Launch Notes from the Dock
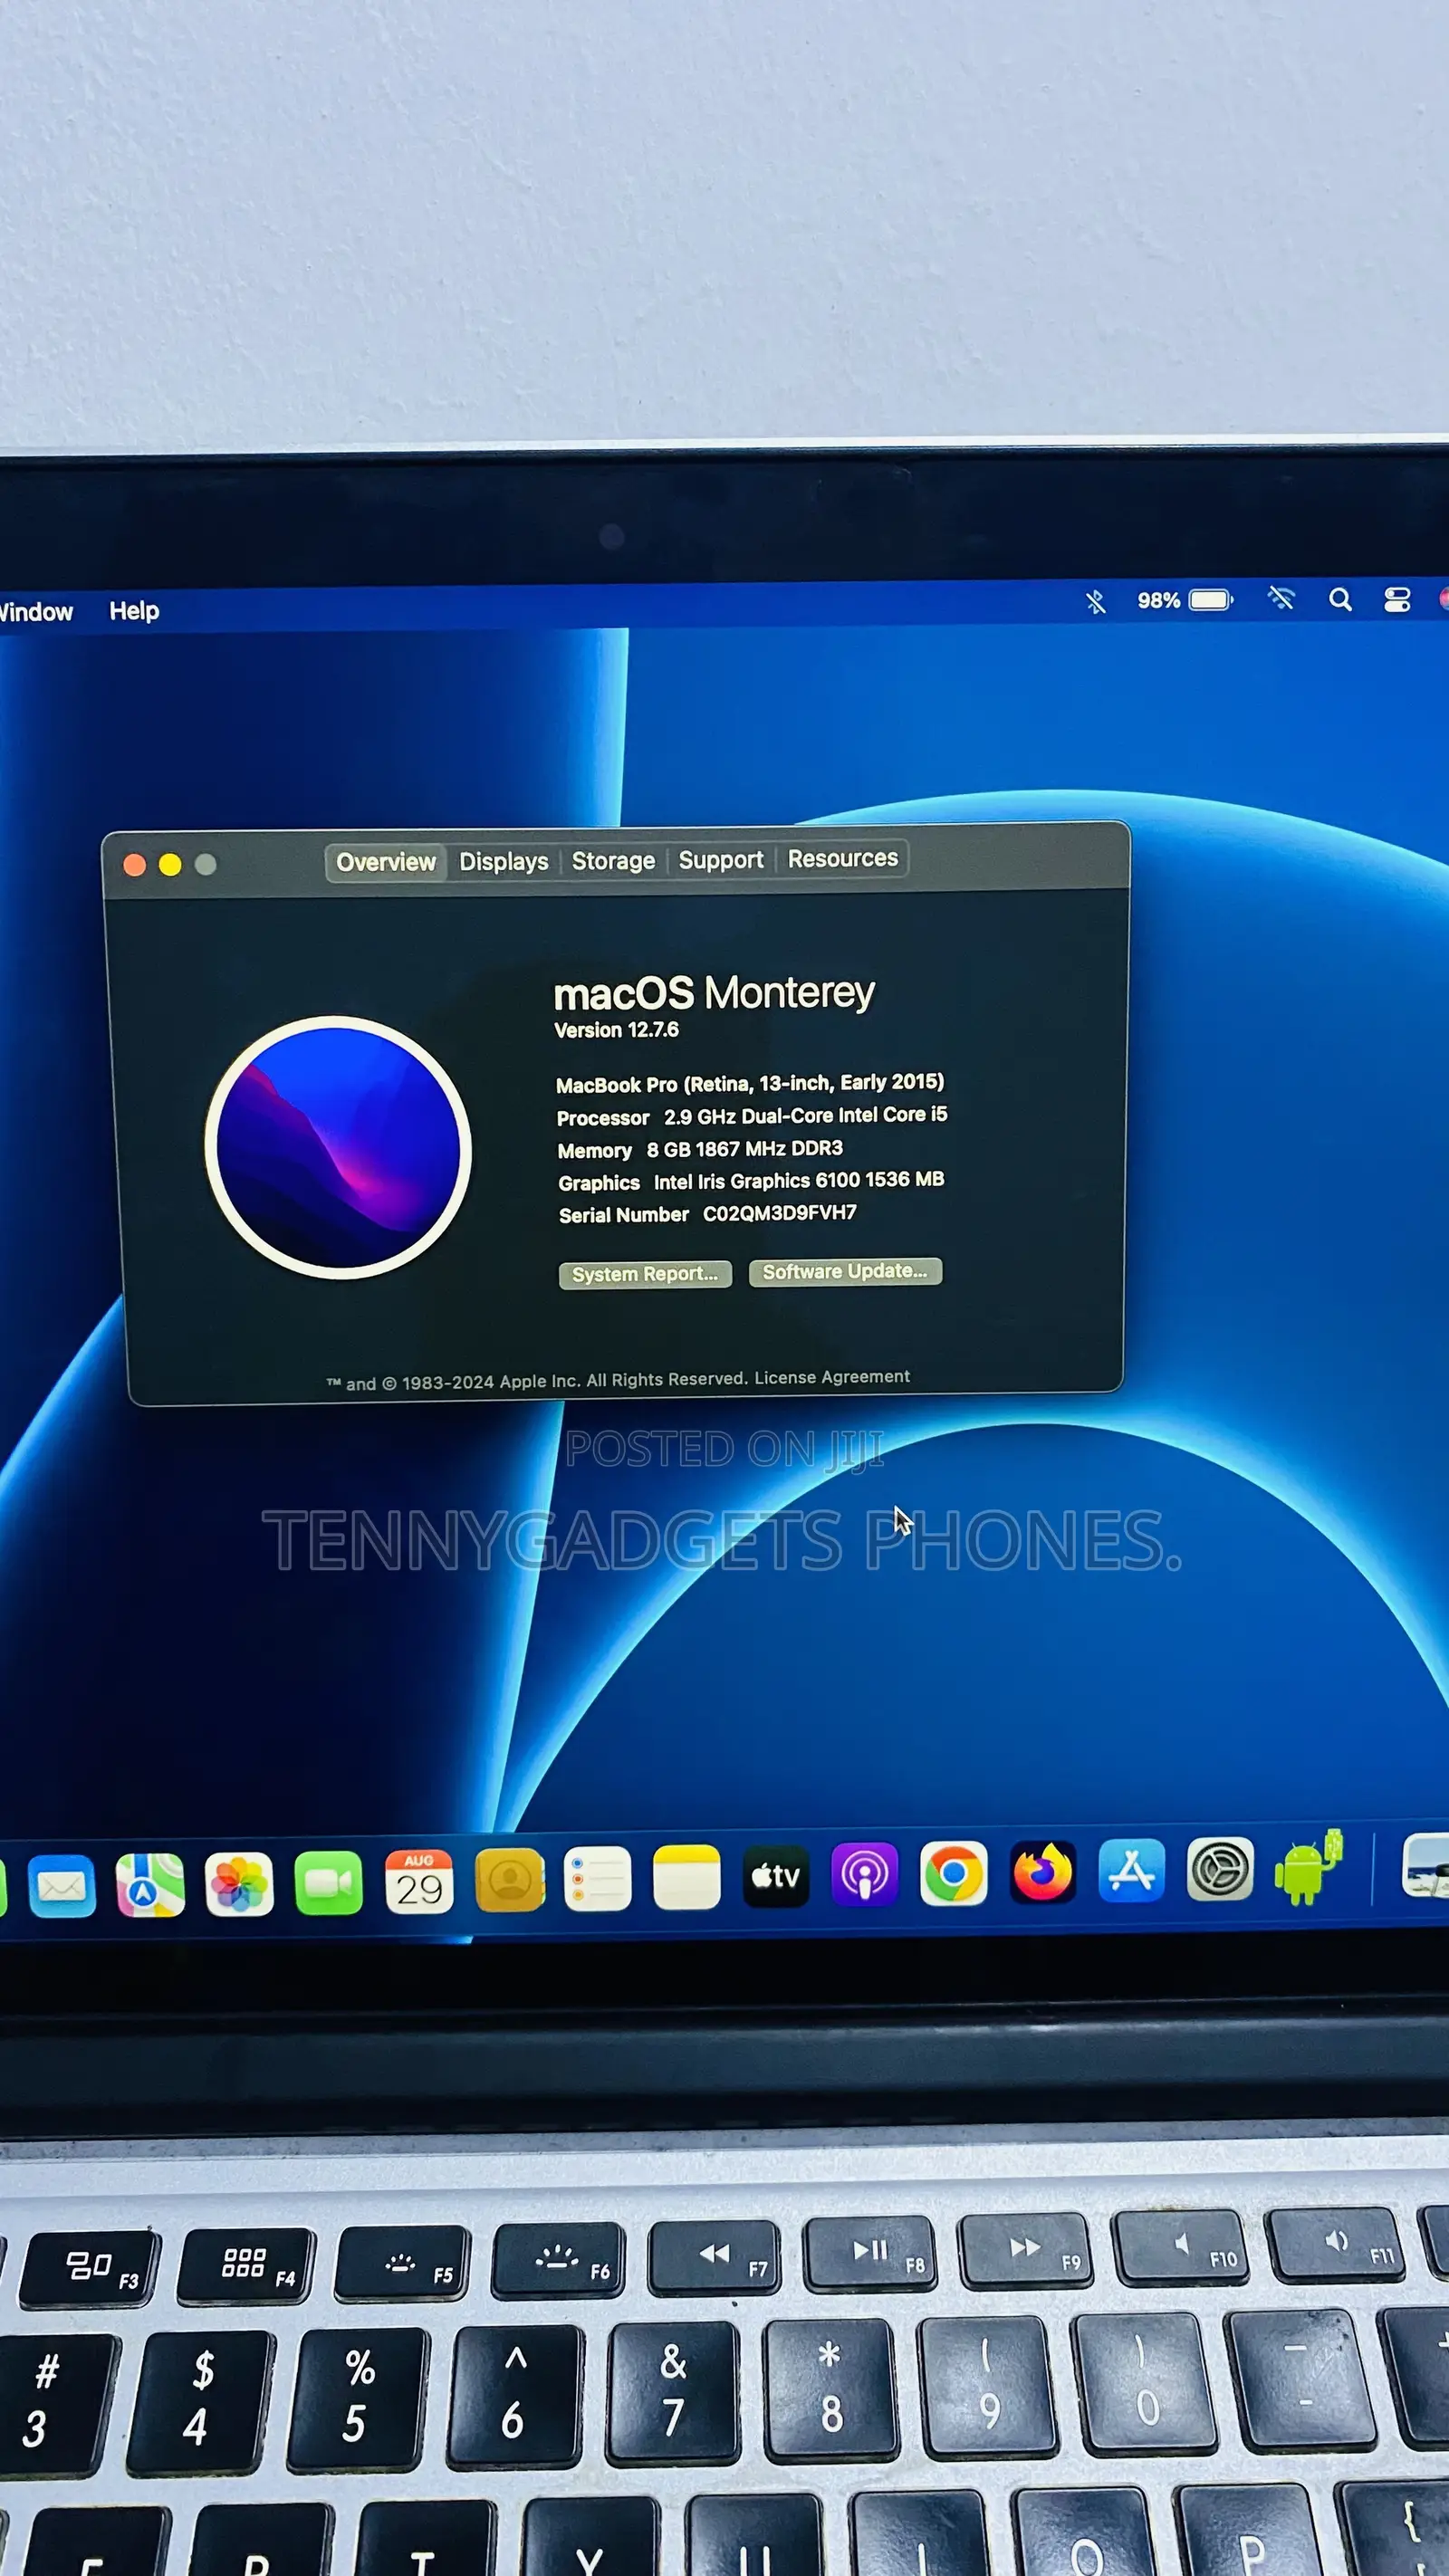 (x=687, y=1878)
